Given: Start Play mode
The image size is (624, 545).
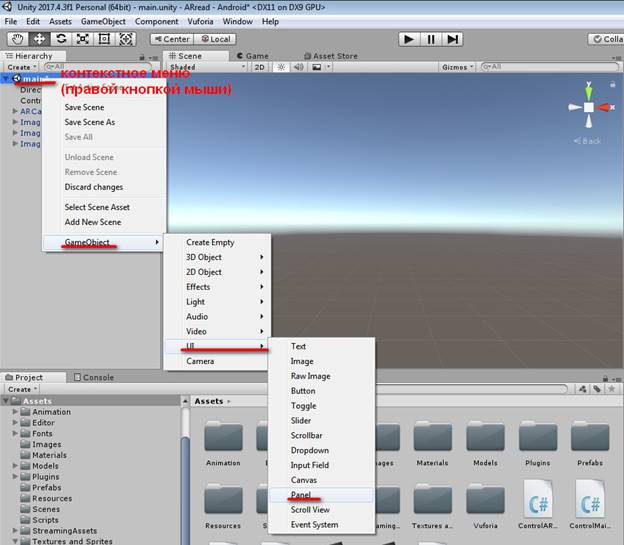Looking at the screenshot, I should 409,39.
